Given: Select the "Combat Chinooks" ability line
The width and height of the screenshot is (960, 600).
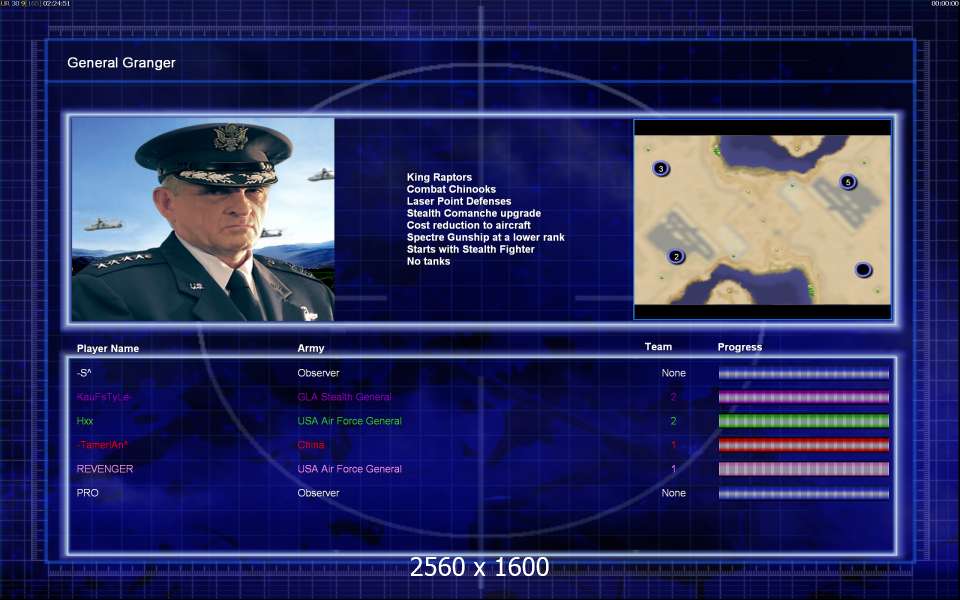Looking at the screenshot, I should click(451, 189).
